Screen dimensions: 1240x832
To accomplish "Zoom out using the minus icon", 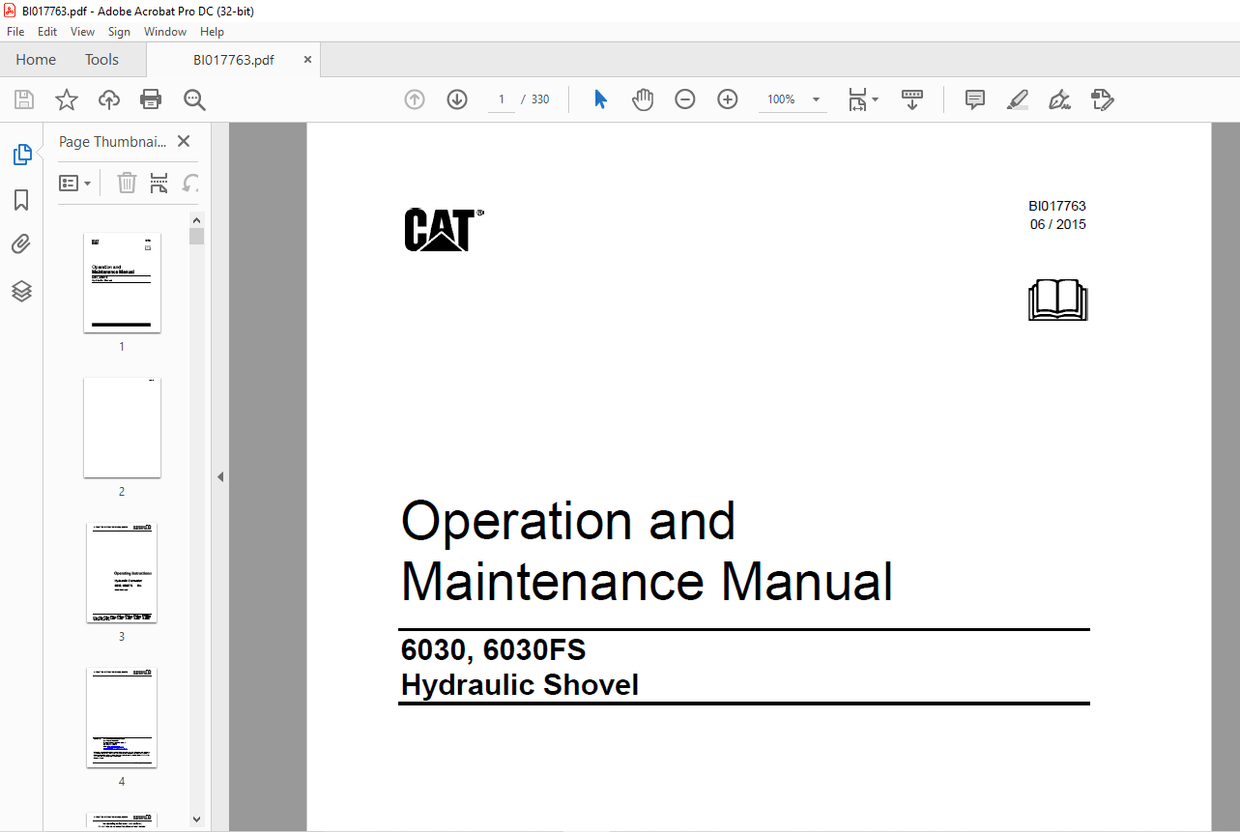I will pos(684,99).
